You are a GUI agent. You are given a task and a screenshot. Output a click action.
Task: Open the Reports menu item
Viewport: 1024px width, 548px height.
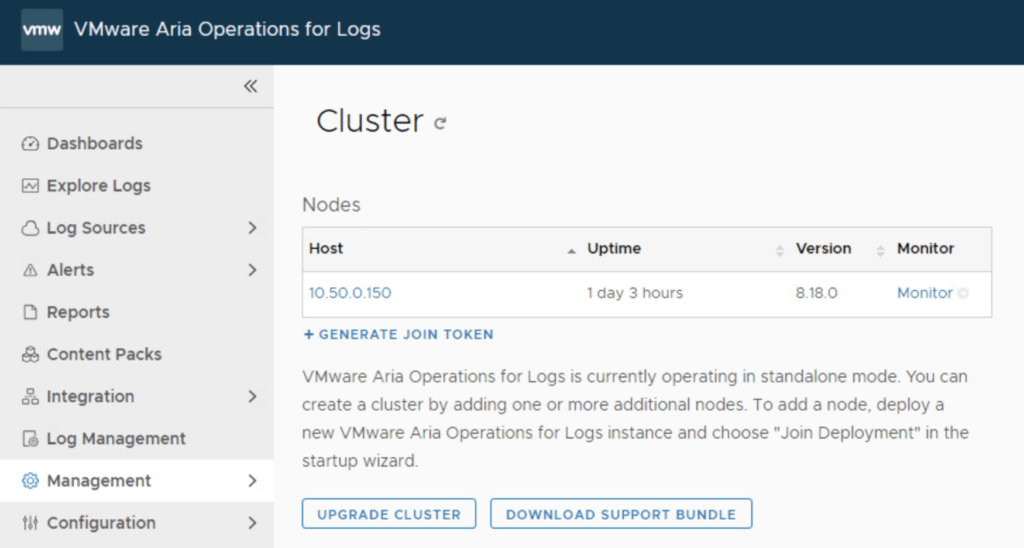tap(78, 312)
